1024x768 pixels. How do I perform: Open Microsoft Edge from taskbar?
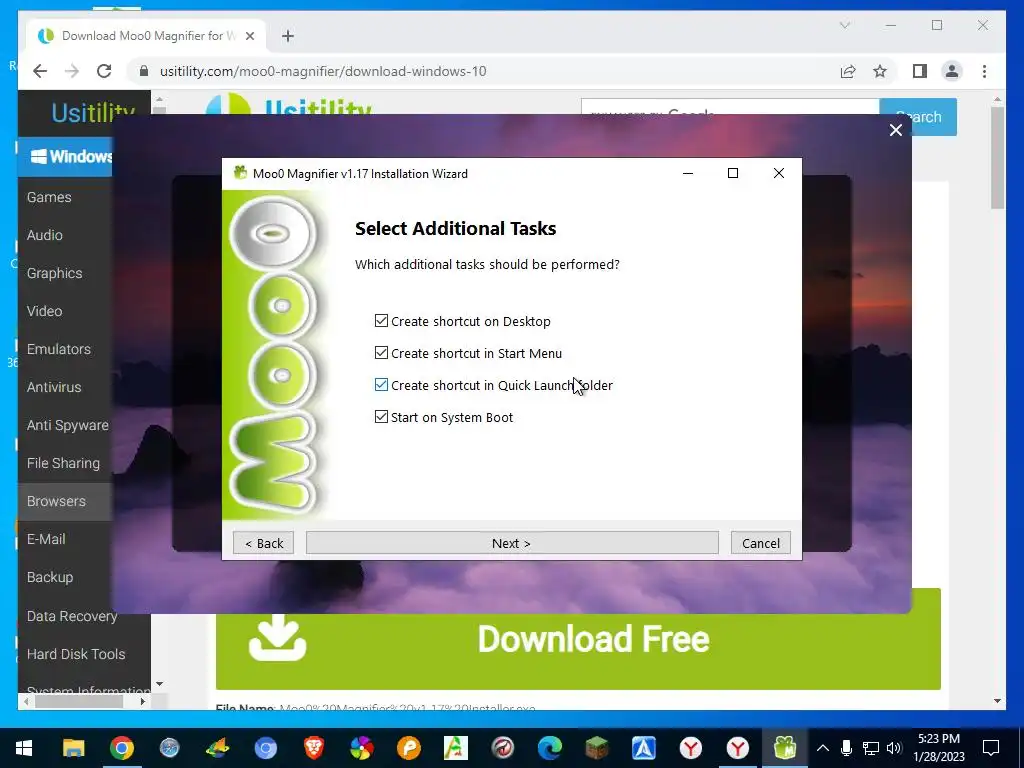[x=549, y=748]
